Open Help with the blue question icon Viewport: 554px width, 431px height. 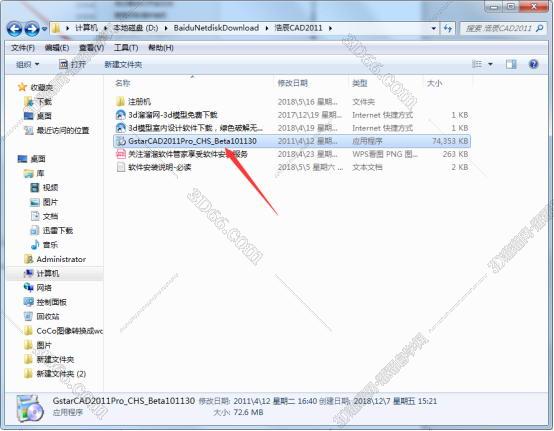(534, 64)
